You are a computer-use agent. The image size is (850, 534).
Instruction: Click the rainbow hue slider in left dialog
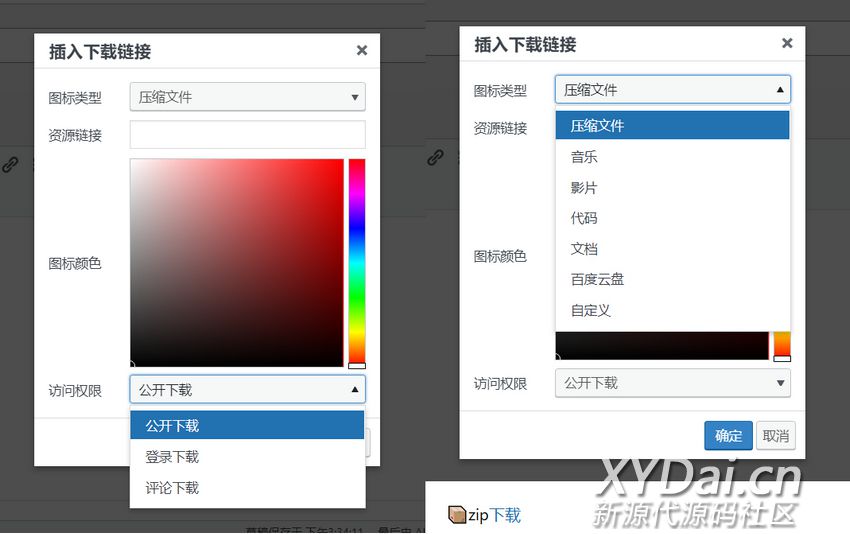[356, 260]
